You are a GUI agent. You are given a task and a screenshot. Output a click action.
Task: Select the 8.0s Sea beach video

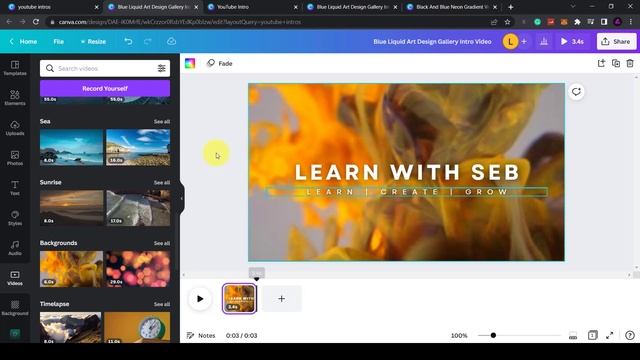click(71, 147)
